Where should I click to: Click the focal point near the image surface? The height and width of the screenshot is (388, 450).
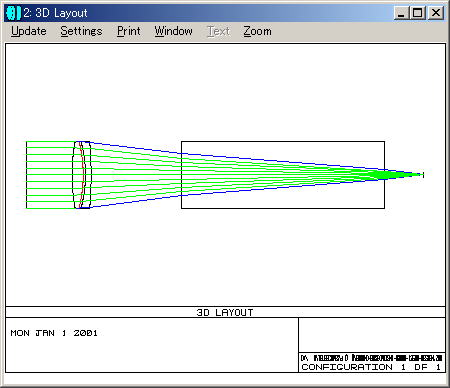(423, 174)
